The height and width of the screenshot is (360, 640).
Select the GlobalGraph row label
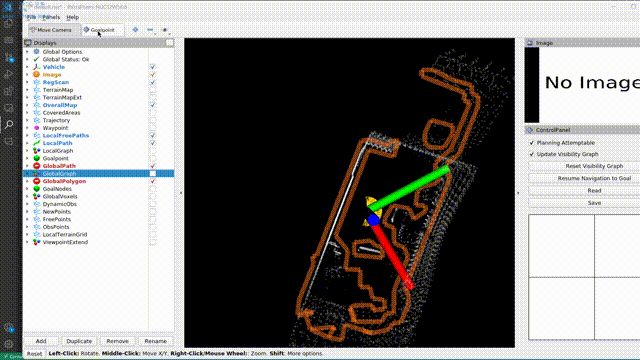point(60,173)
